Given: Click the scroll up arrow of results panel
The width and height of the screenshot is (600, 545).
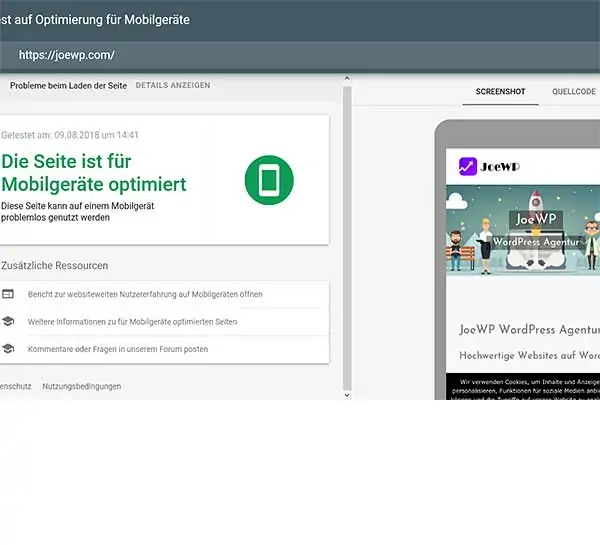Looking at the screenshot, I should click(x=347, y=78).
